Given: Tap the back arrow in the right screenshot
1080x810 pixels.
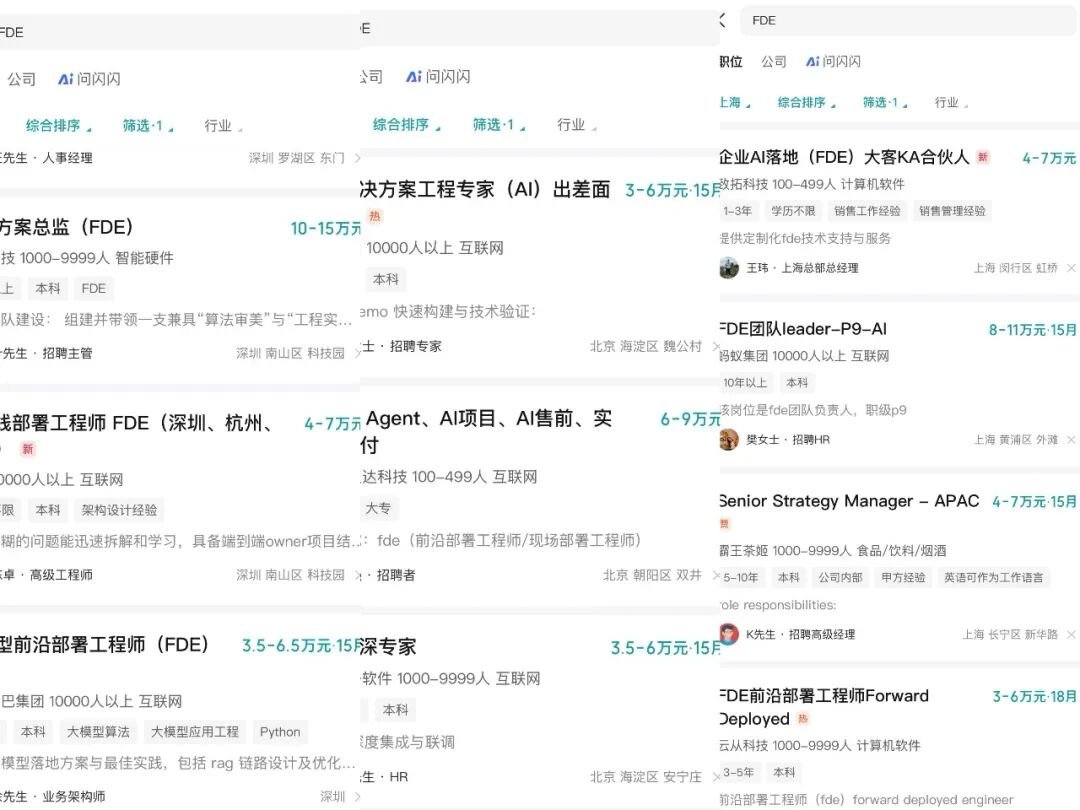Looking at the screenshot, I should (723, 21).
